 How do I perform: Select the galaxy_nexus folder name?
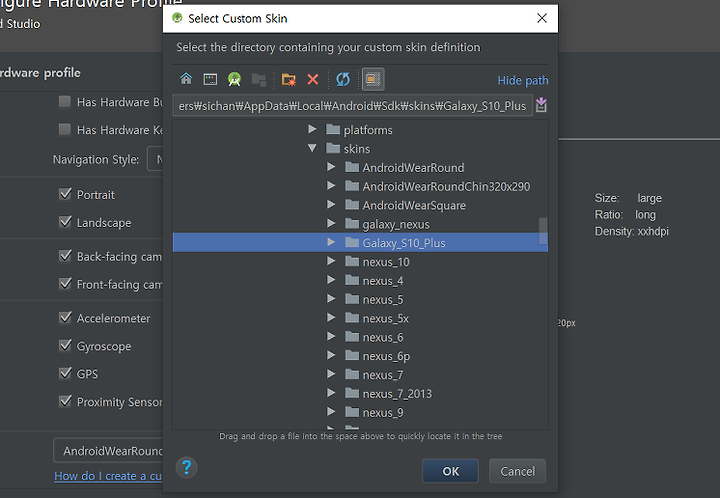(x=396, y=224)
